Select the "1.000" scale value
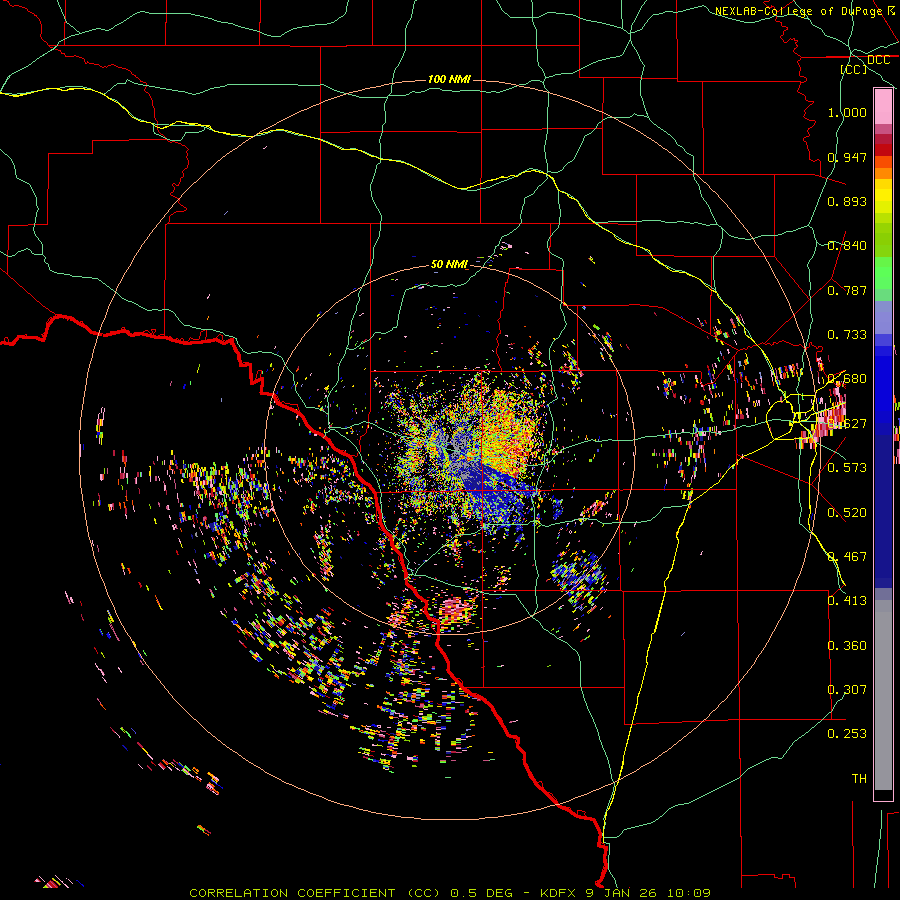 [847, 112]
